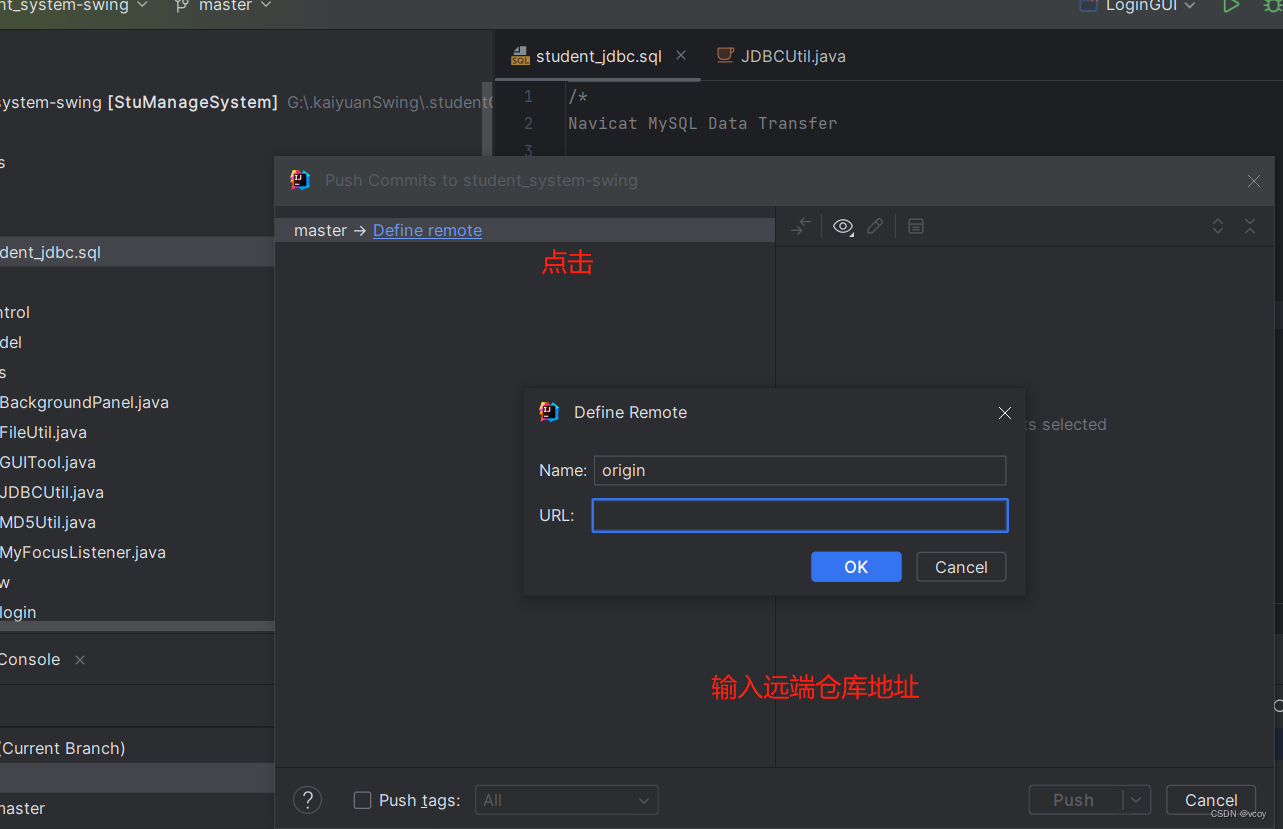1283x829 pixels.
Task: Click the Name field containing origin
Action: 800,470
